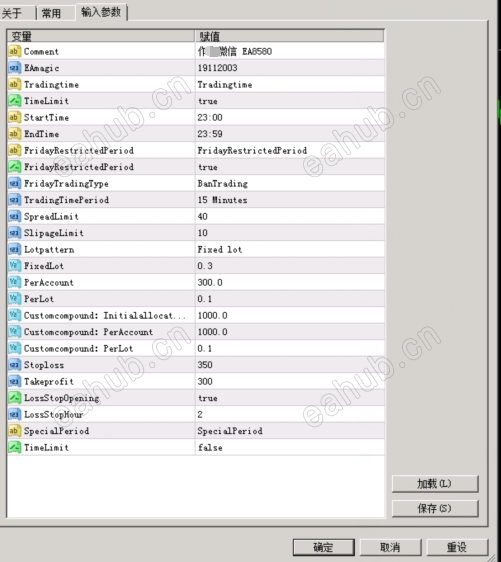This screenshot has height=562, width=501.
Task: Select the Fixed lot value of Lotpattern
Action: pos(220,249)
